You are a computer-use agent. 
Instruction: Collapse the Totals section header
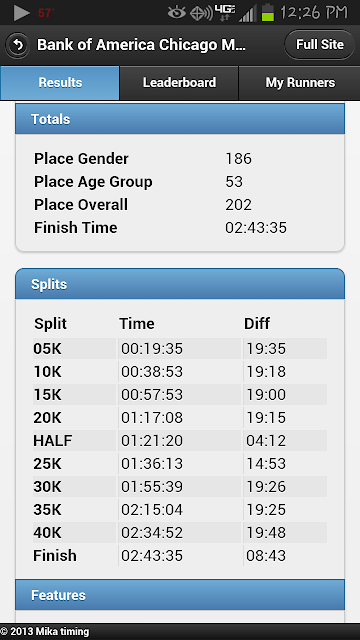tap(180, 119)
